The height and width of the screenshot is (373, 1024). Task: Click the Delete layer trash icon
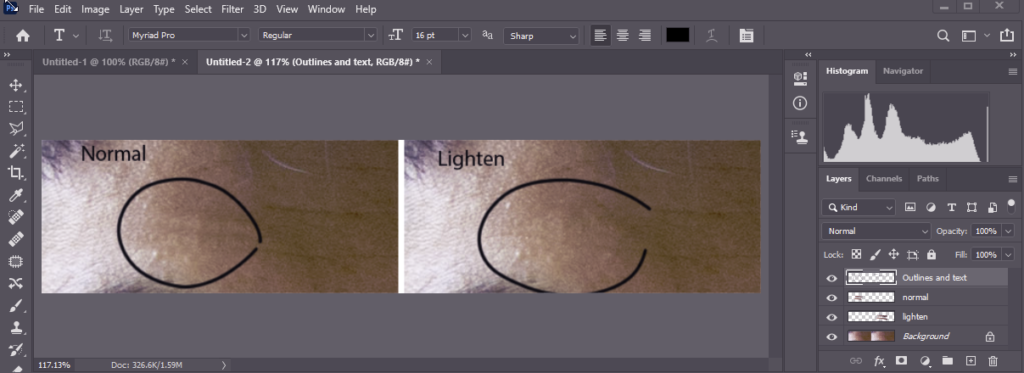(x=993, y=361)
